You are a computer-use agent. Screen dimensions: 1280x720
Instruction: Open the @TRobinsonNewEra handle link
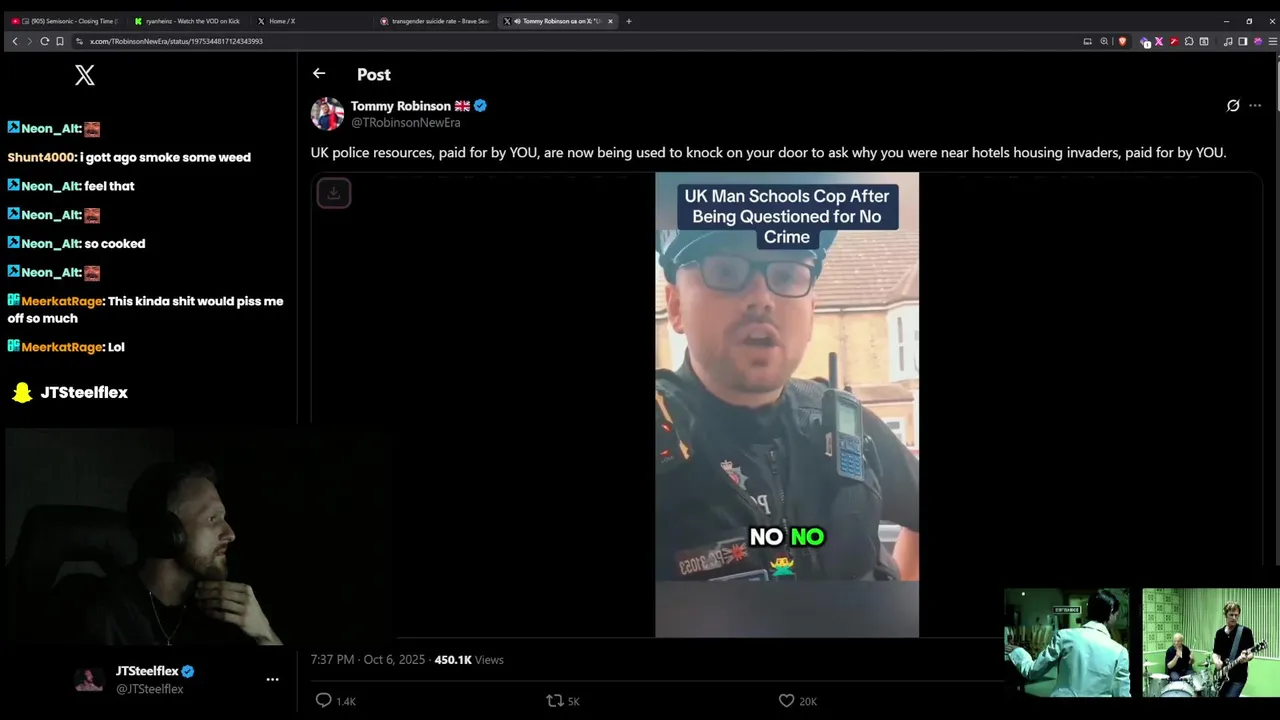click(405, 123)
